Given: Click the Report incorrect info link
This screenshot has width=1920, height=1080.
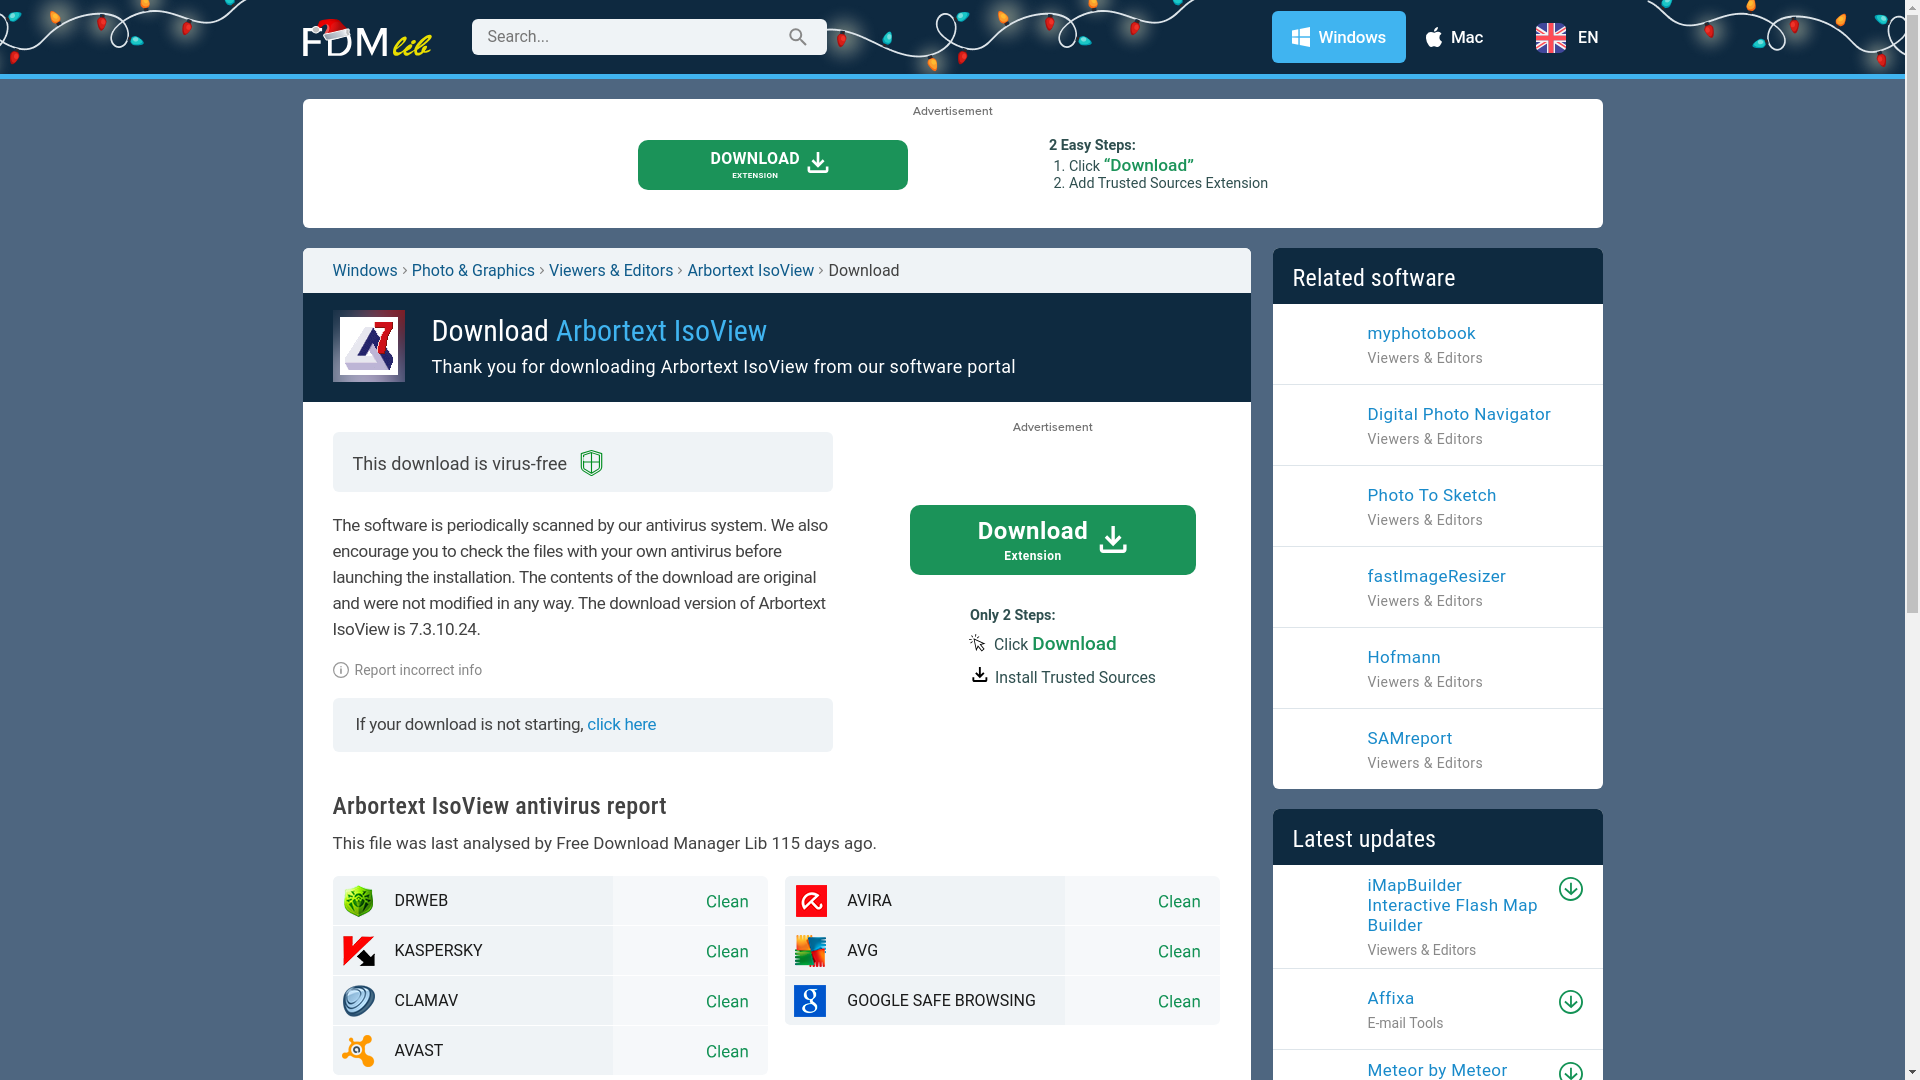Looking at the screenshot, I should coord(418,670).
